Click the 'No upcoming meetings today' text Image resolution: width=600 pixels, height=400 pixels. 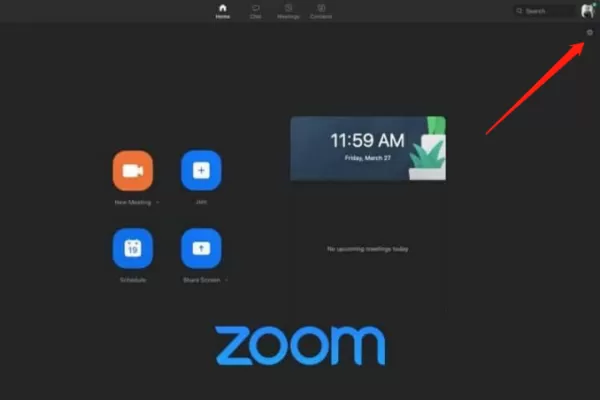tap(368, 249)
